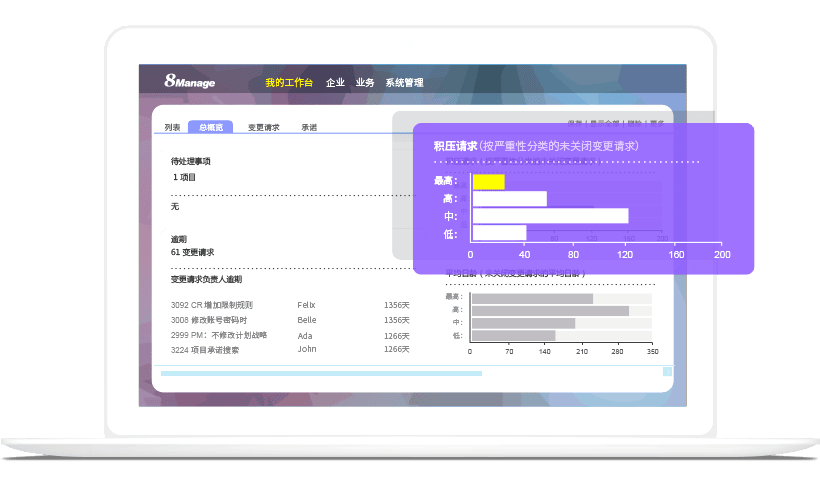The width and height of the screenshot is (820, 487).
Task: Click the 变更请求负责人逾期 heading
Action: point(206,279)
